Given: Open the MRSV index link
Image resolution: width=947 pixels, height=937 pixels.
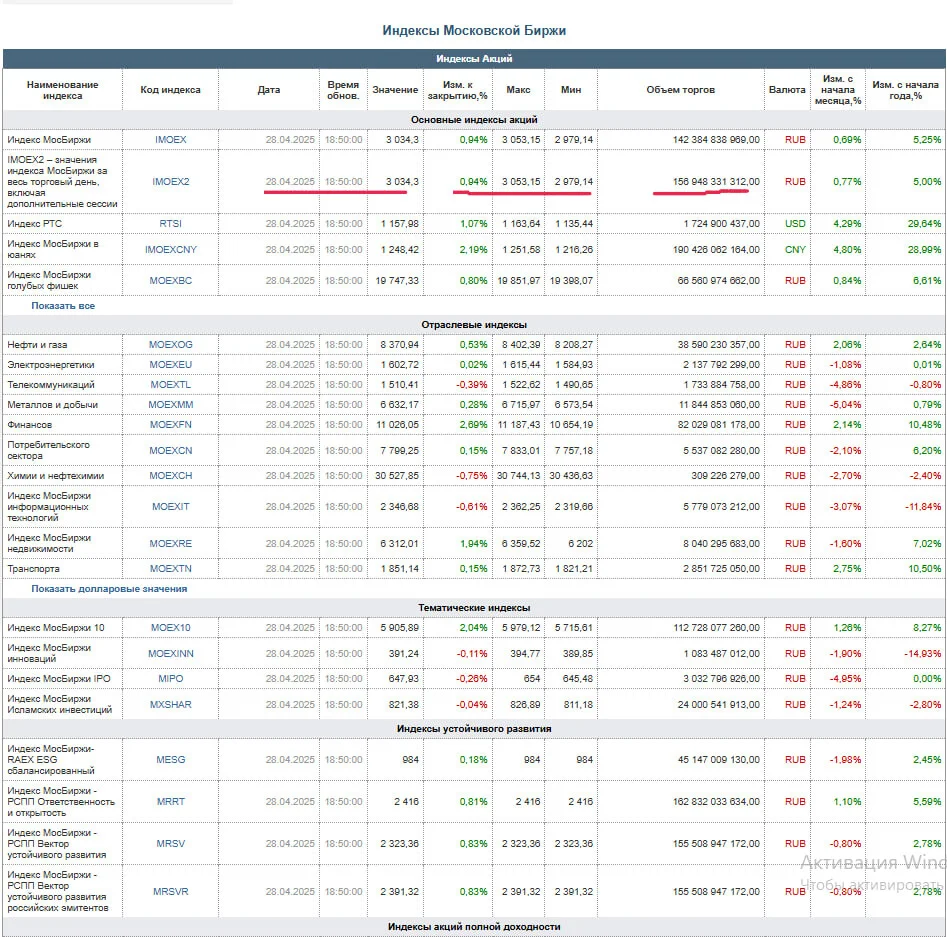Looking at the screenshot, I should click(170, 844).
